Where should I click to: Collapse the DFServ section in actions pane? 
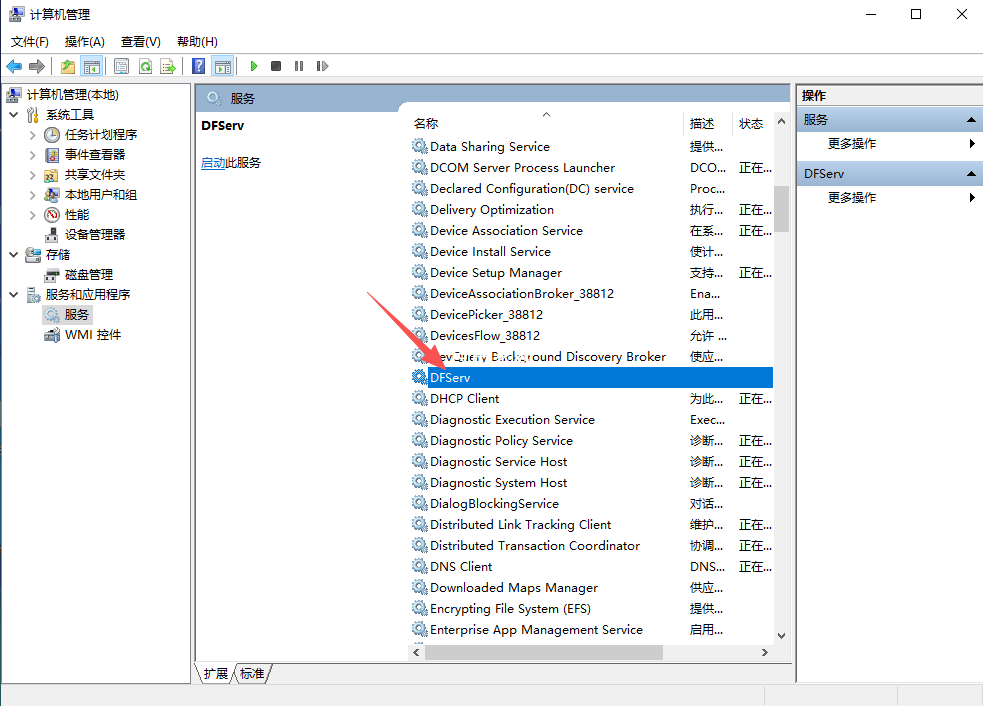970,174
